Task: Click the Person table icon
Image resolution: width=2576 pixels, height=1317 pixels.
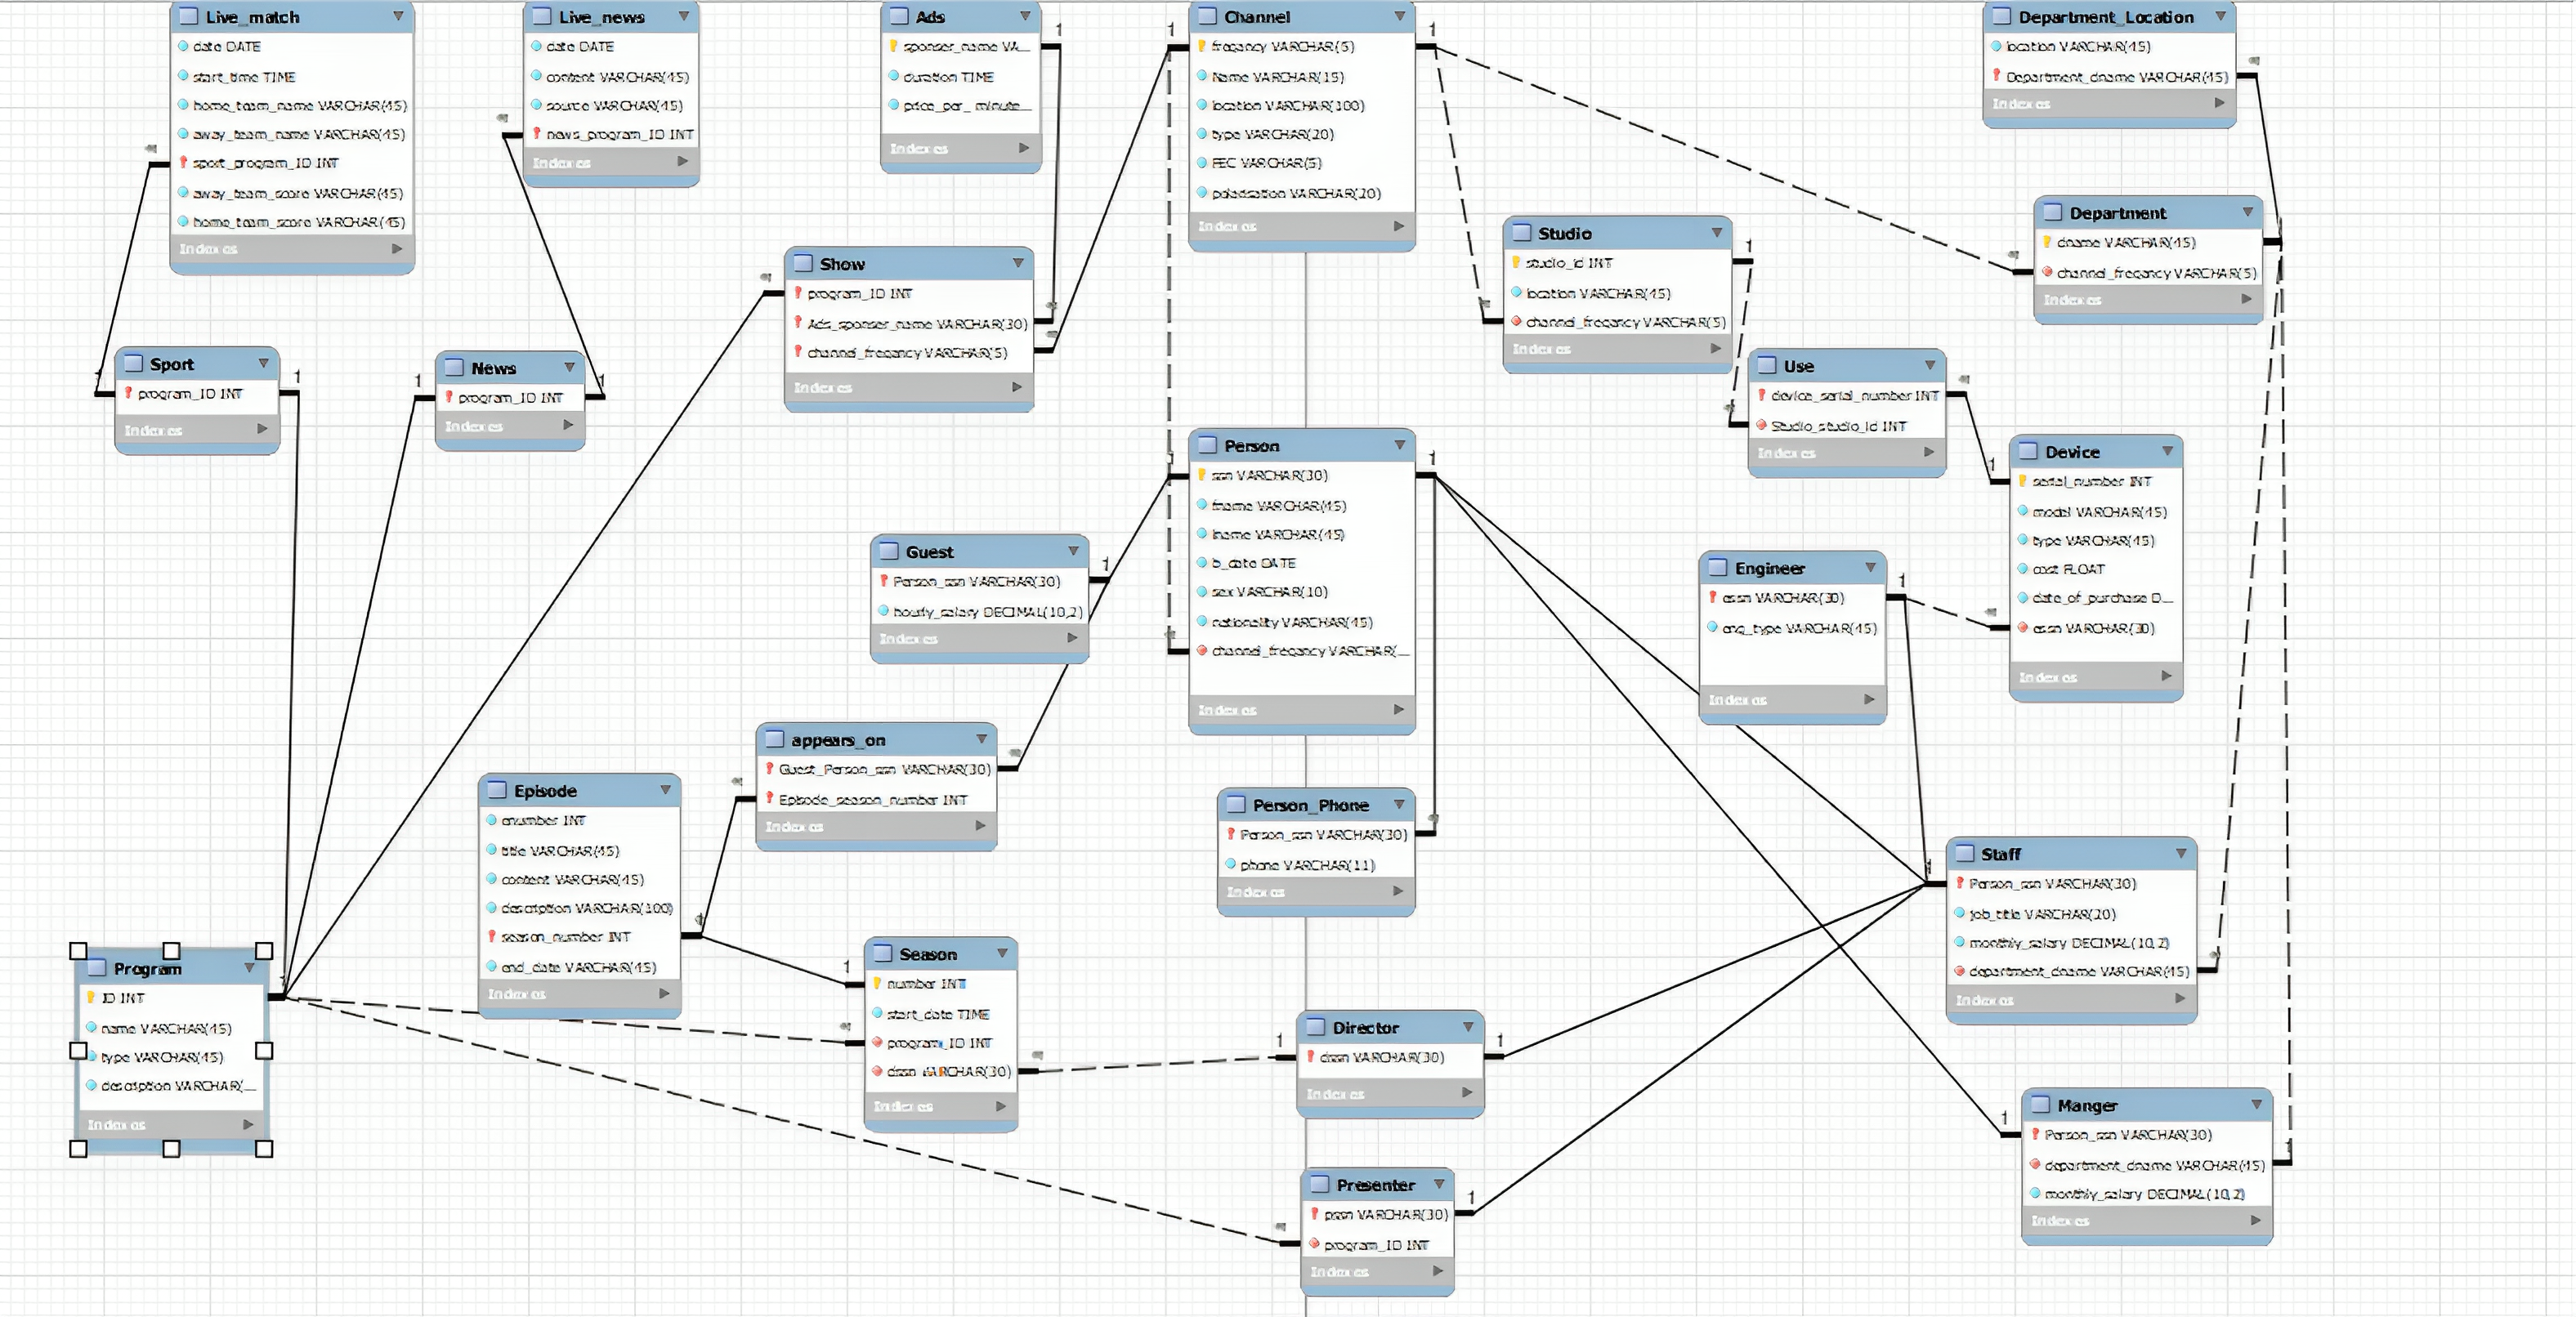Action: point(1207,445)
